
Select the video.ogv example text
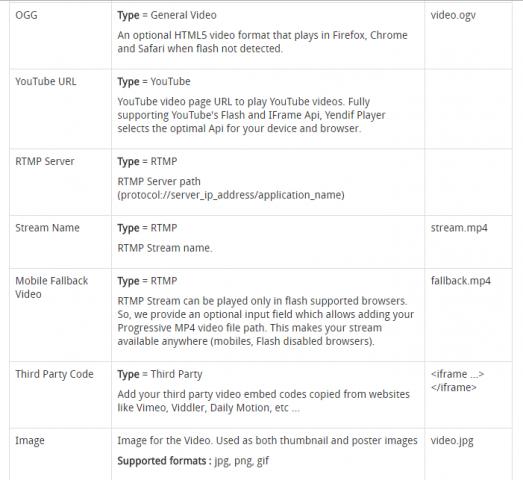(x=453, y=15)
